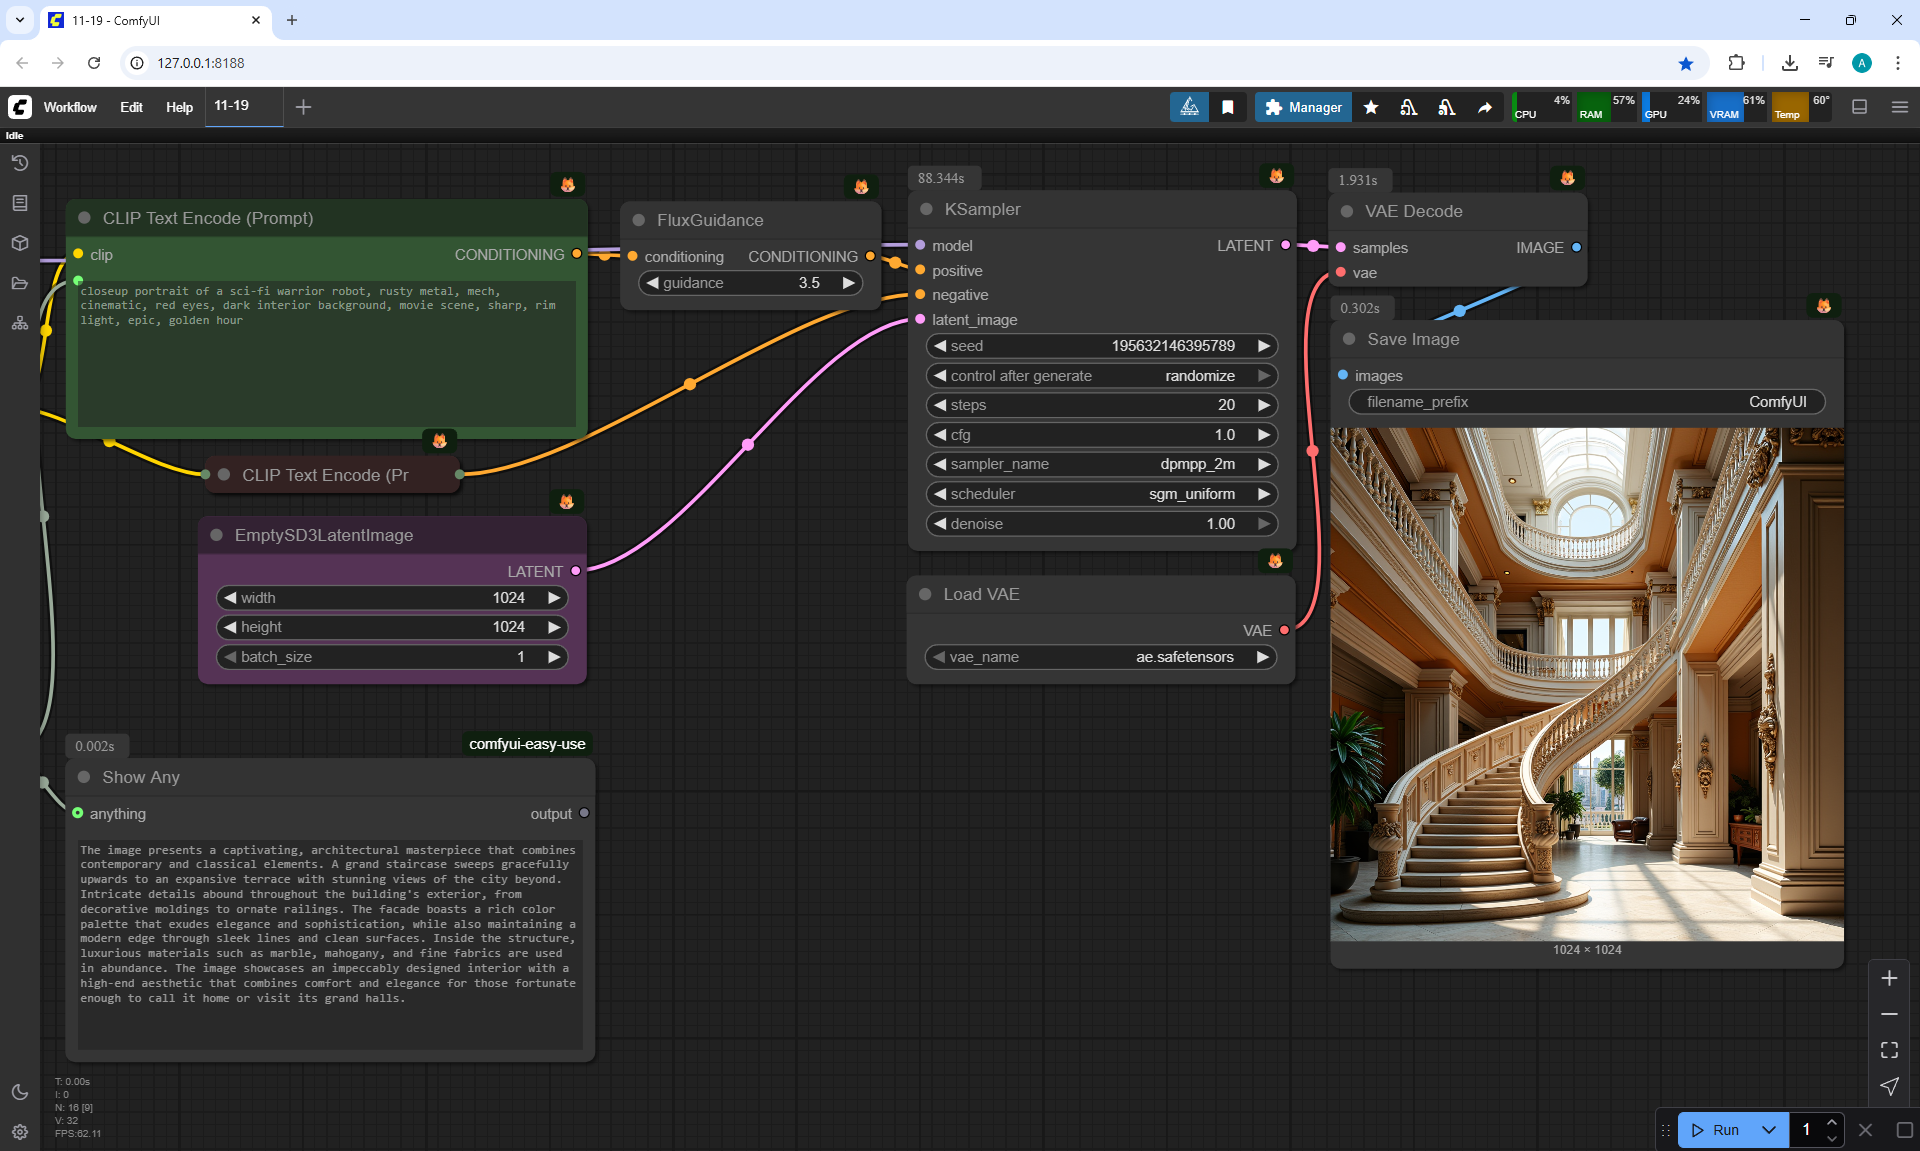
Task: Collapse the KSampler node via its dot
Action: [926, 209]
